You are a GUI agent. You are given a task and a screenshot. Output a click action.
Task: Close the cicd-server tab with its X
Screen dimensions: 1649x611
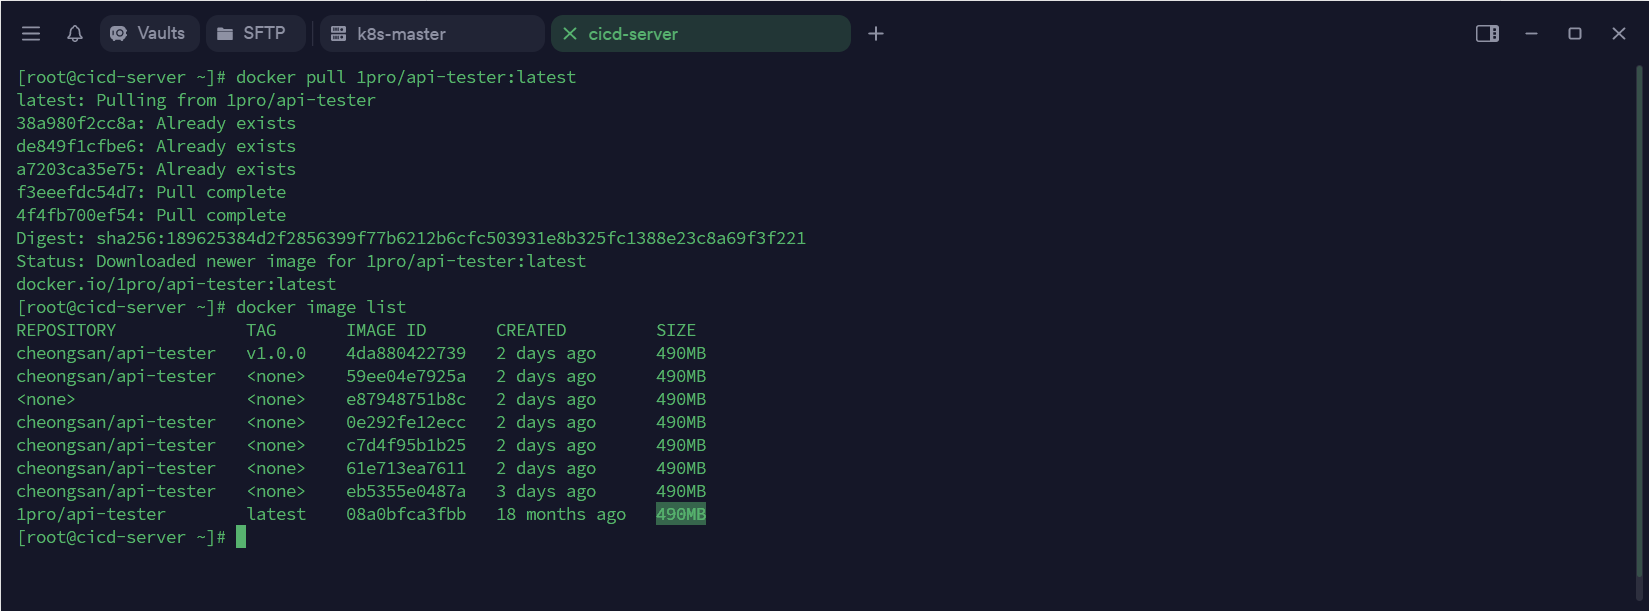click(570, 34)
